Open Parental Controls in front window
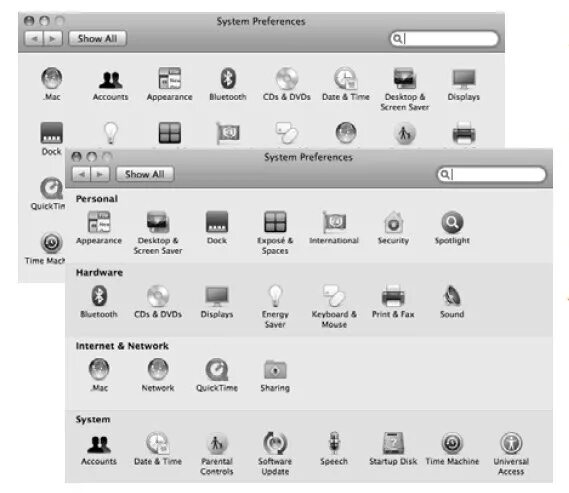The width and height of the screenshot is (569, 493). pyautogui.click(x=217, y=453)
